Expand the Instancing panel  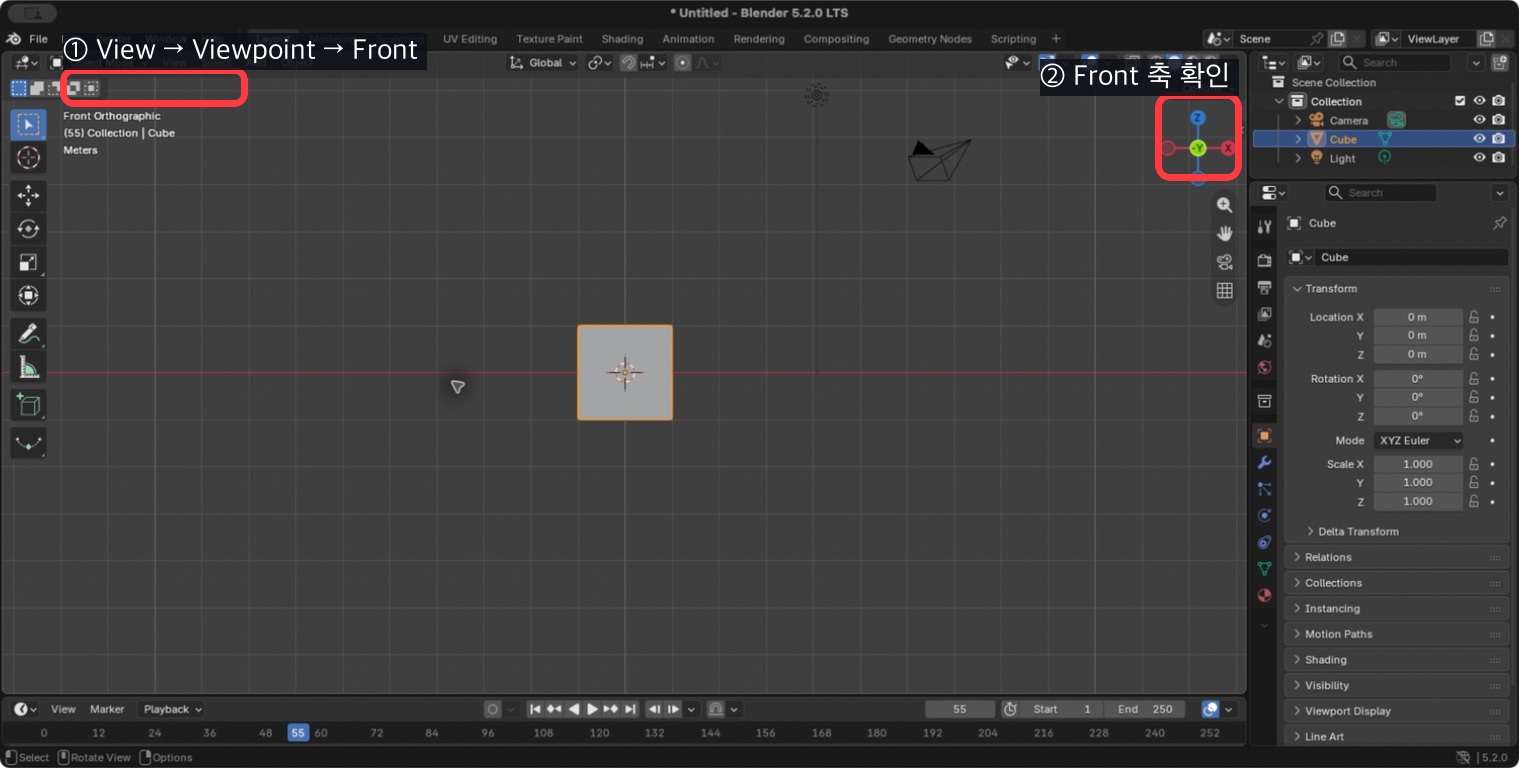click(x=1397, y=608)
